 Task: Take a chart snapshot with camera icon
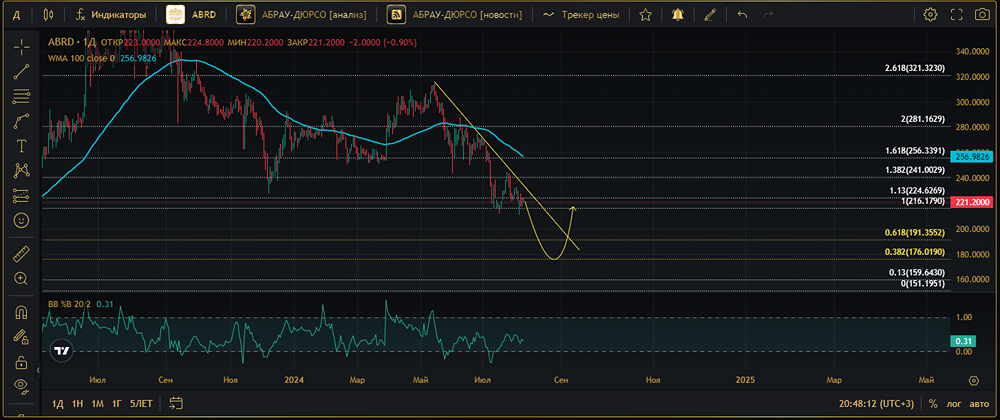click(x=982, y=15)
